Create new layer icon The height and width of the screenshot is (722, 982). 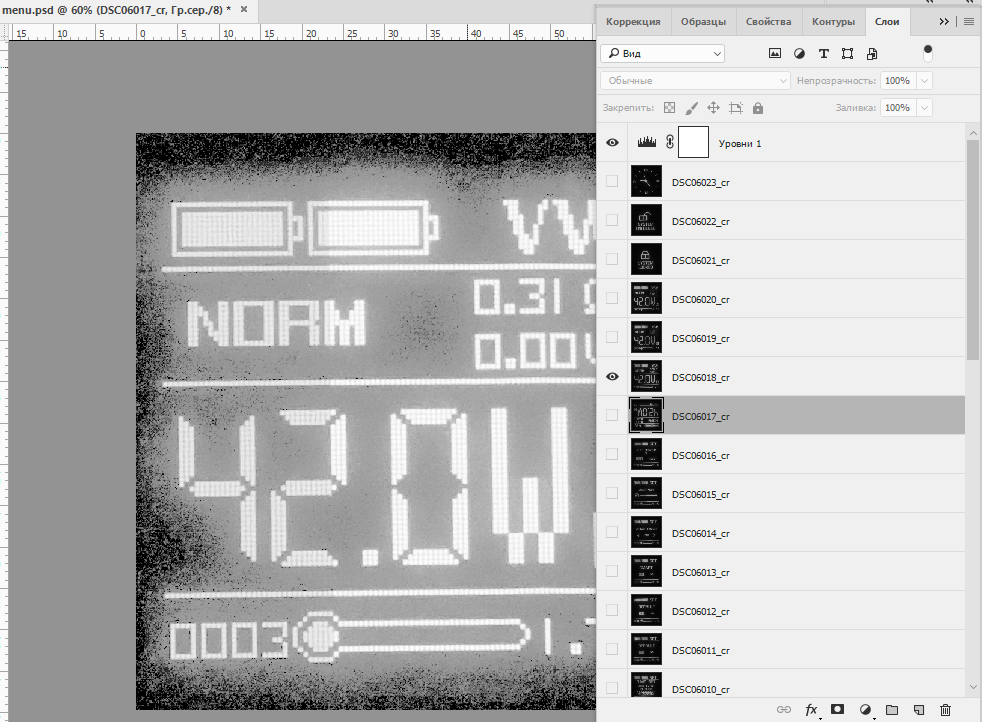[919, 709]
